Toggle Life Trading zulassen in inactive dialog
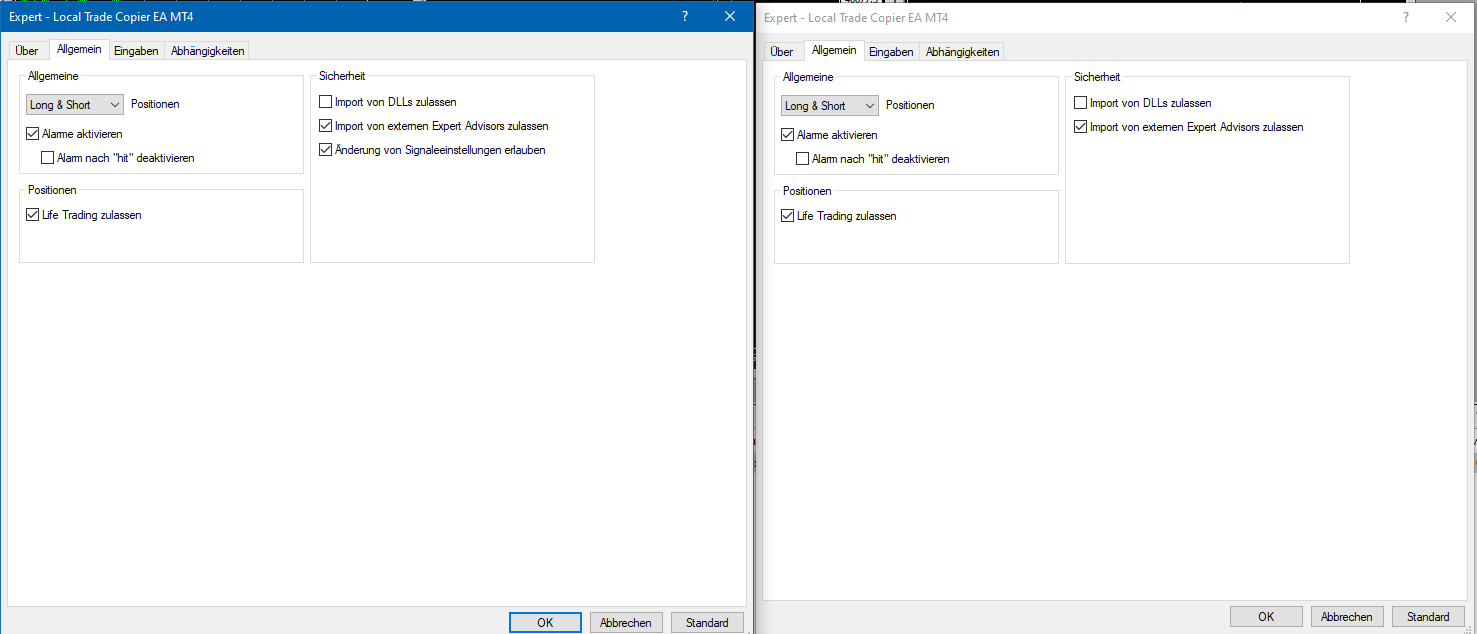1477x634 pixels. (788, 216)
